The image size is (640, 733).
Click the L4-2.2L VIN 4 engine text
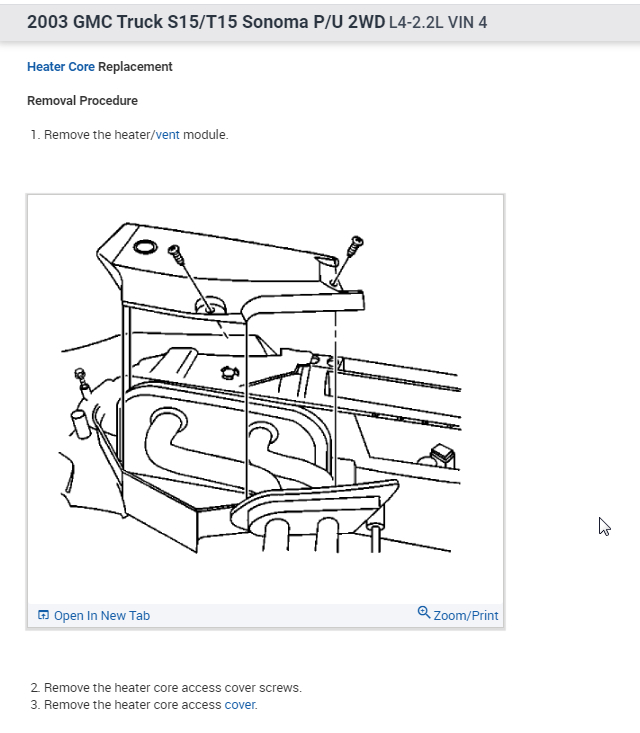tap(438, 22)
